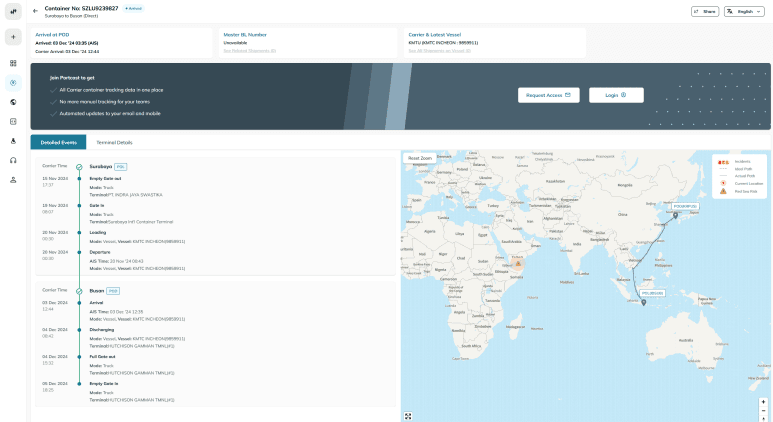Select the globe icon in left sidebar
The width and height of the screenshot is (773, 422).
point(13,102)
